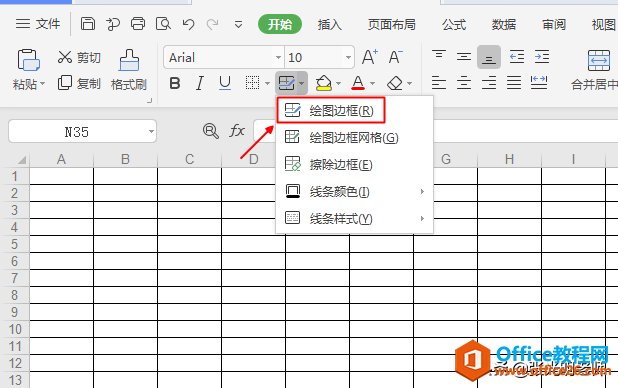The width and height of the screenshot is (618, 388).
Task: Click the 复制 (Copy) button
Action: point(79,83)
